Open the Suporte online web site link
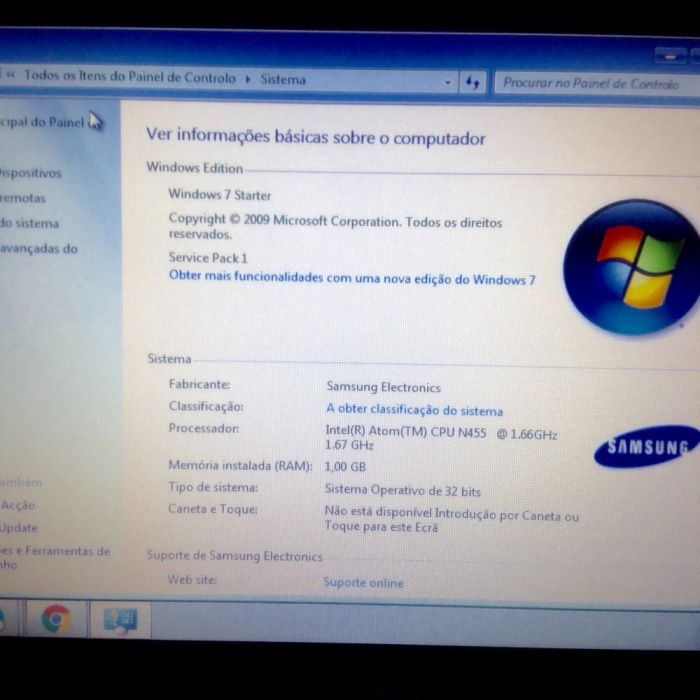Screen dimensions: 700x700 tap(363, 582)
